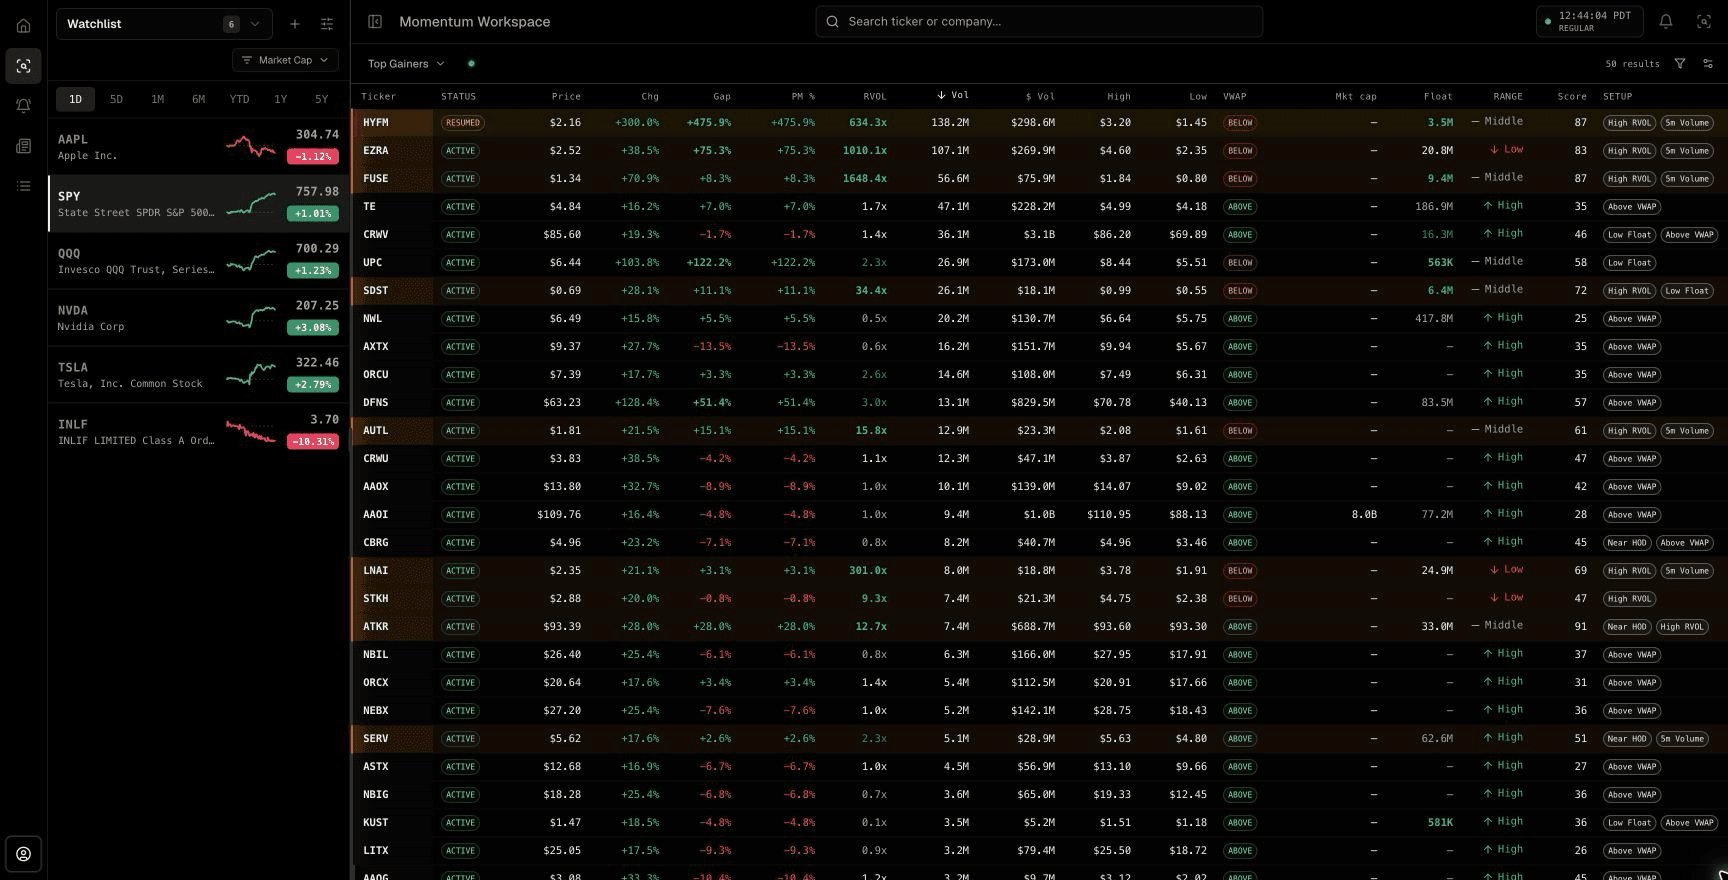Click 581K float in KUST row
Image resolution: width=1728 pixels, height=880 pixels.
1440,823
